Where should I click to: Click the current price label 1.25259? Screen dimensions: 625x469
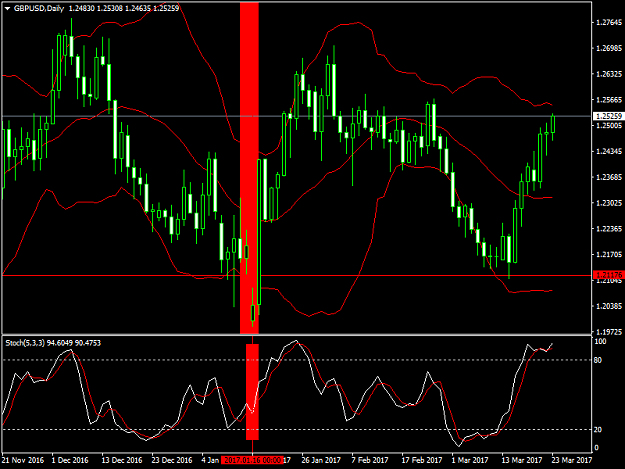[609, 116]
